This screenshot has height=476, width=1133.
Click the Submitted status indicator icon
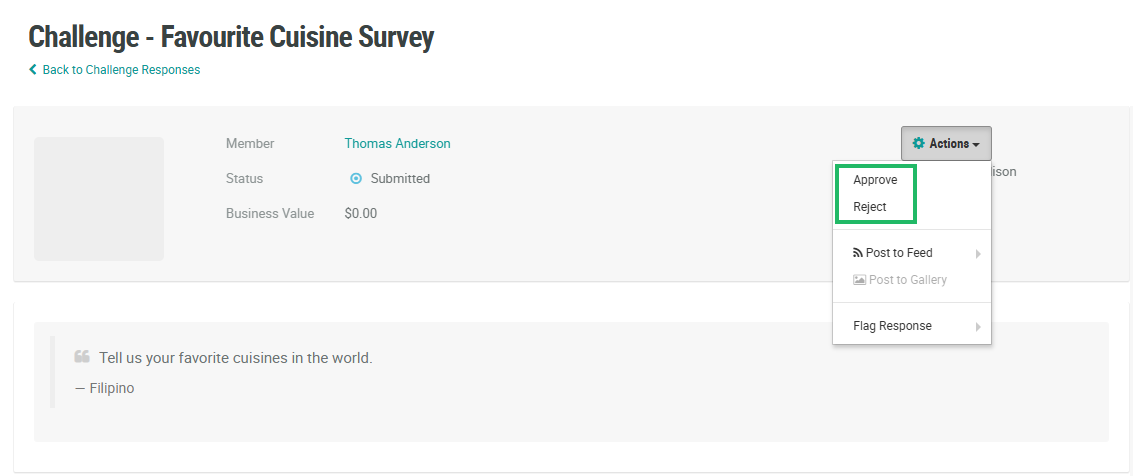355,179
